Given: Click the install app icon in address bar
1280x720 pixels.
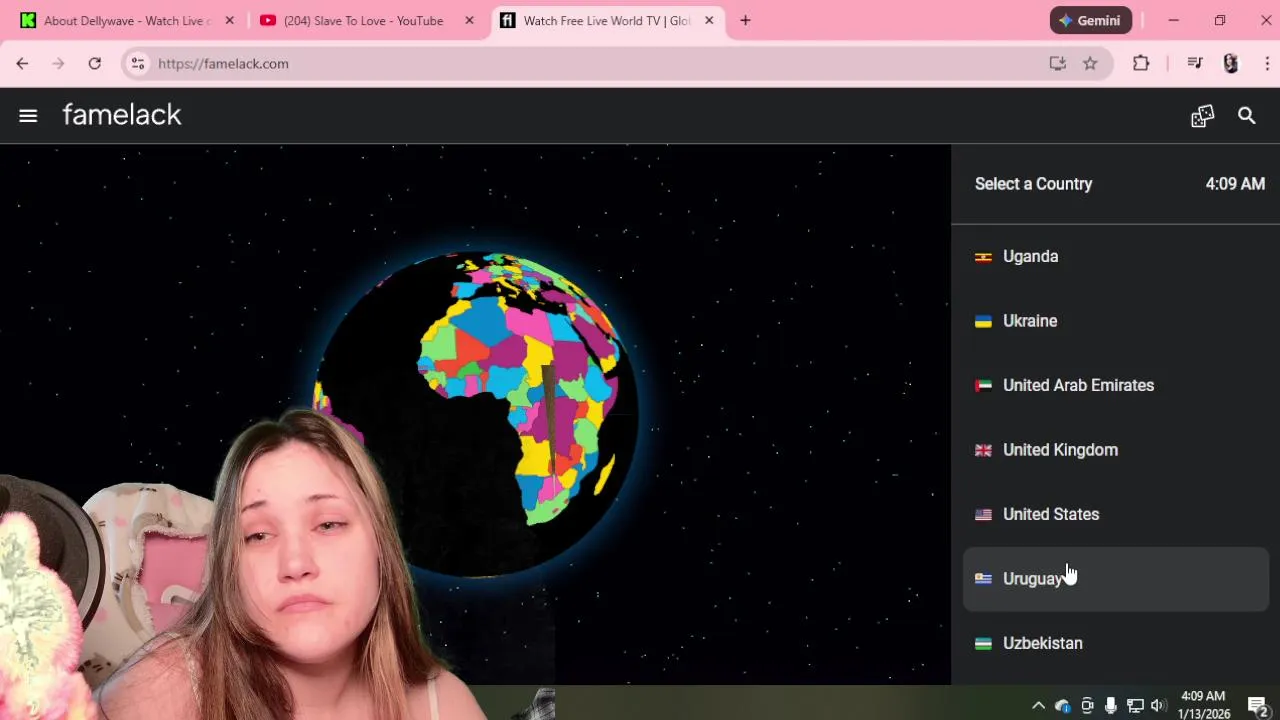Looking at the screenshot, I should coord(1057,63).
